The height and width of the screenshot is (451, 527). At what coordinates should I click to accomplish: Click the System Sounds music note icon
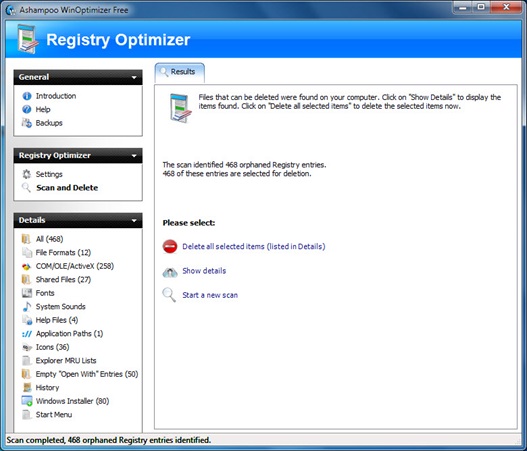tap(27, 306)
